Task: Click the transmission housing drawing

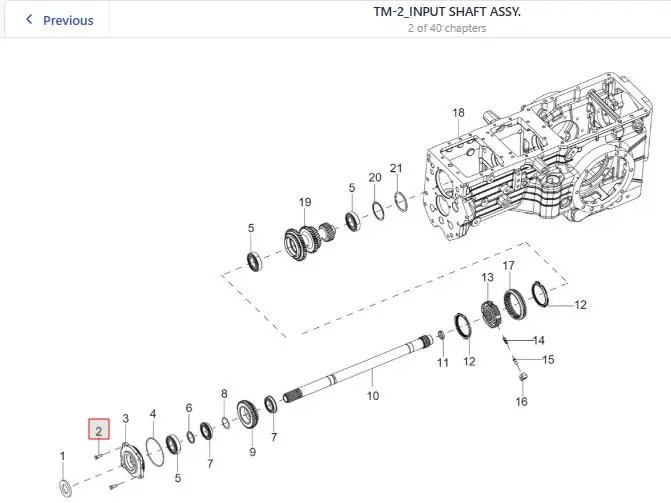Action: click(x=538, y=158)
